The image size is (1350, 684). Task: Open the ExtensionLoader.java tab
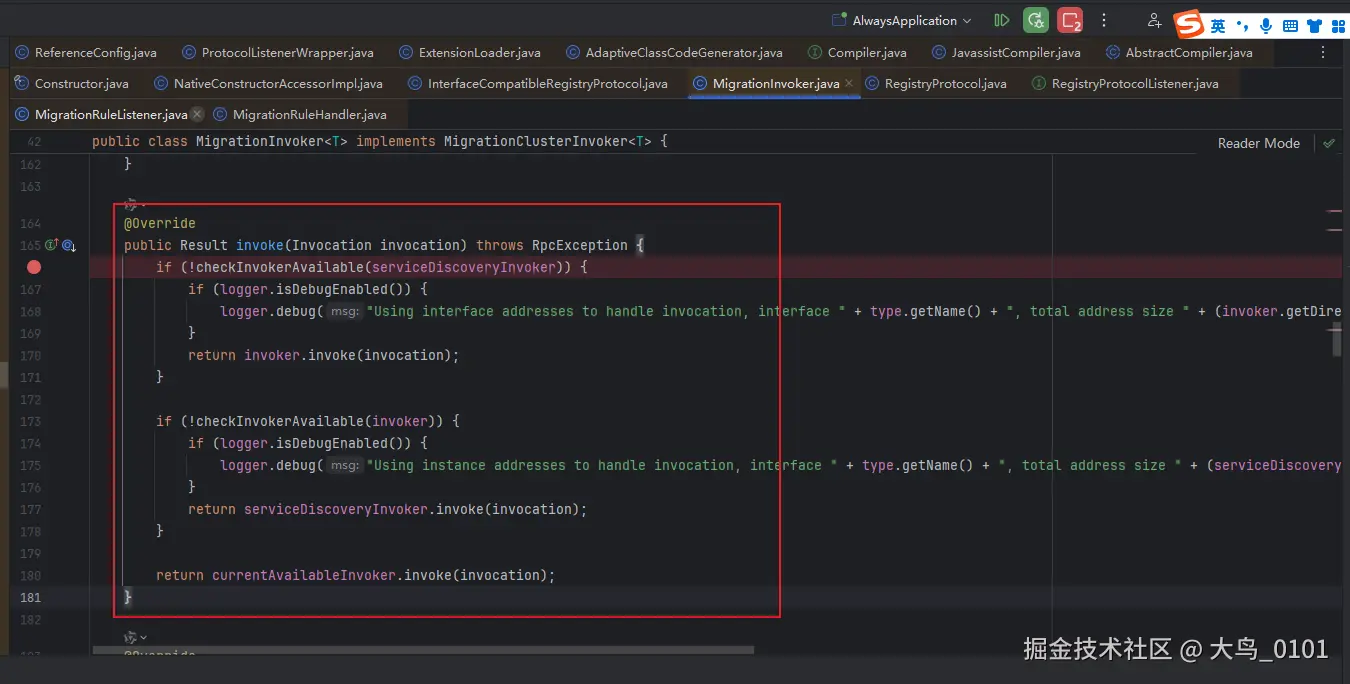point(470,52)
